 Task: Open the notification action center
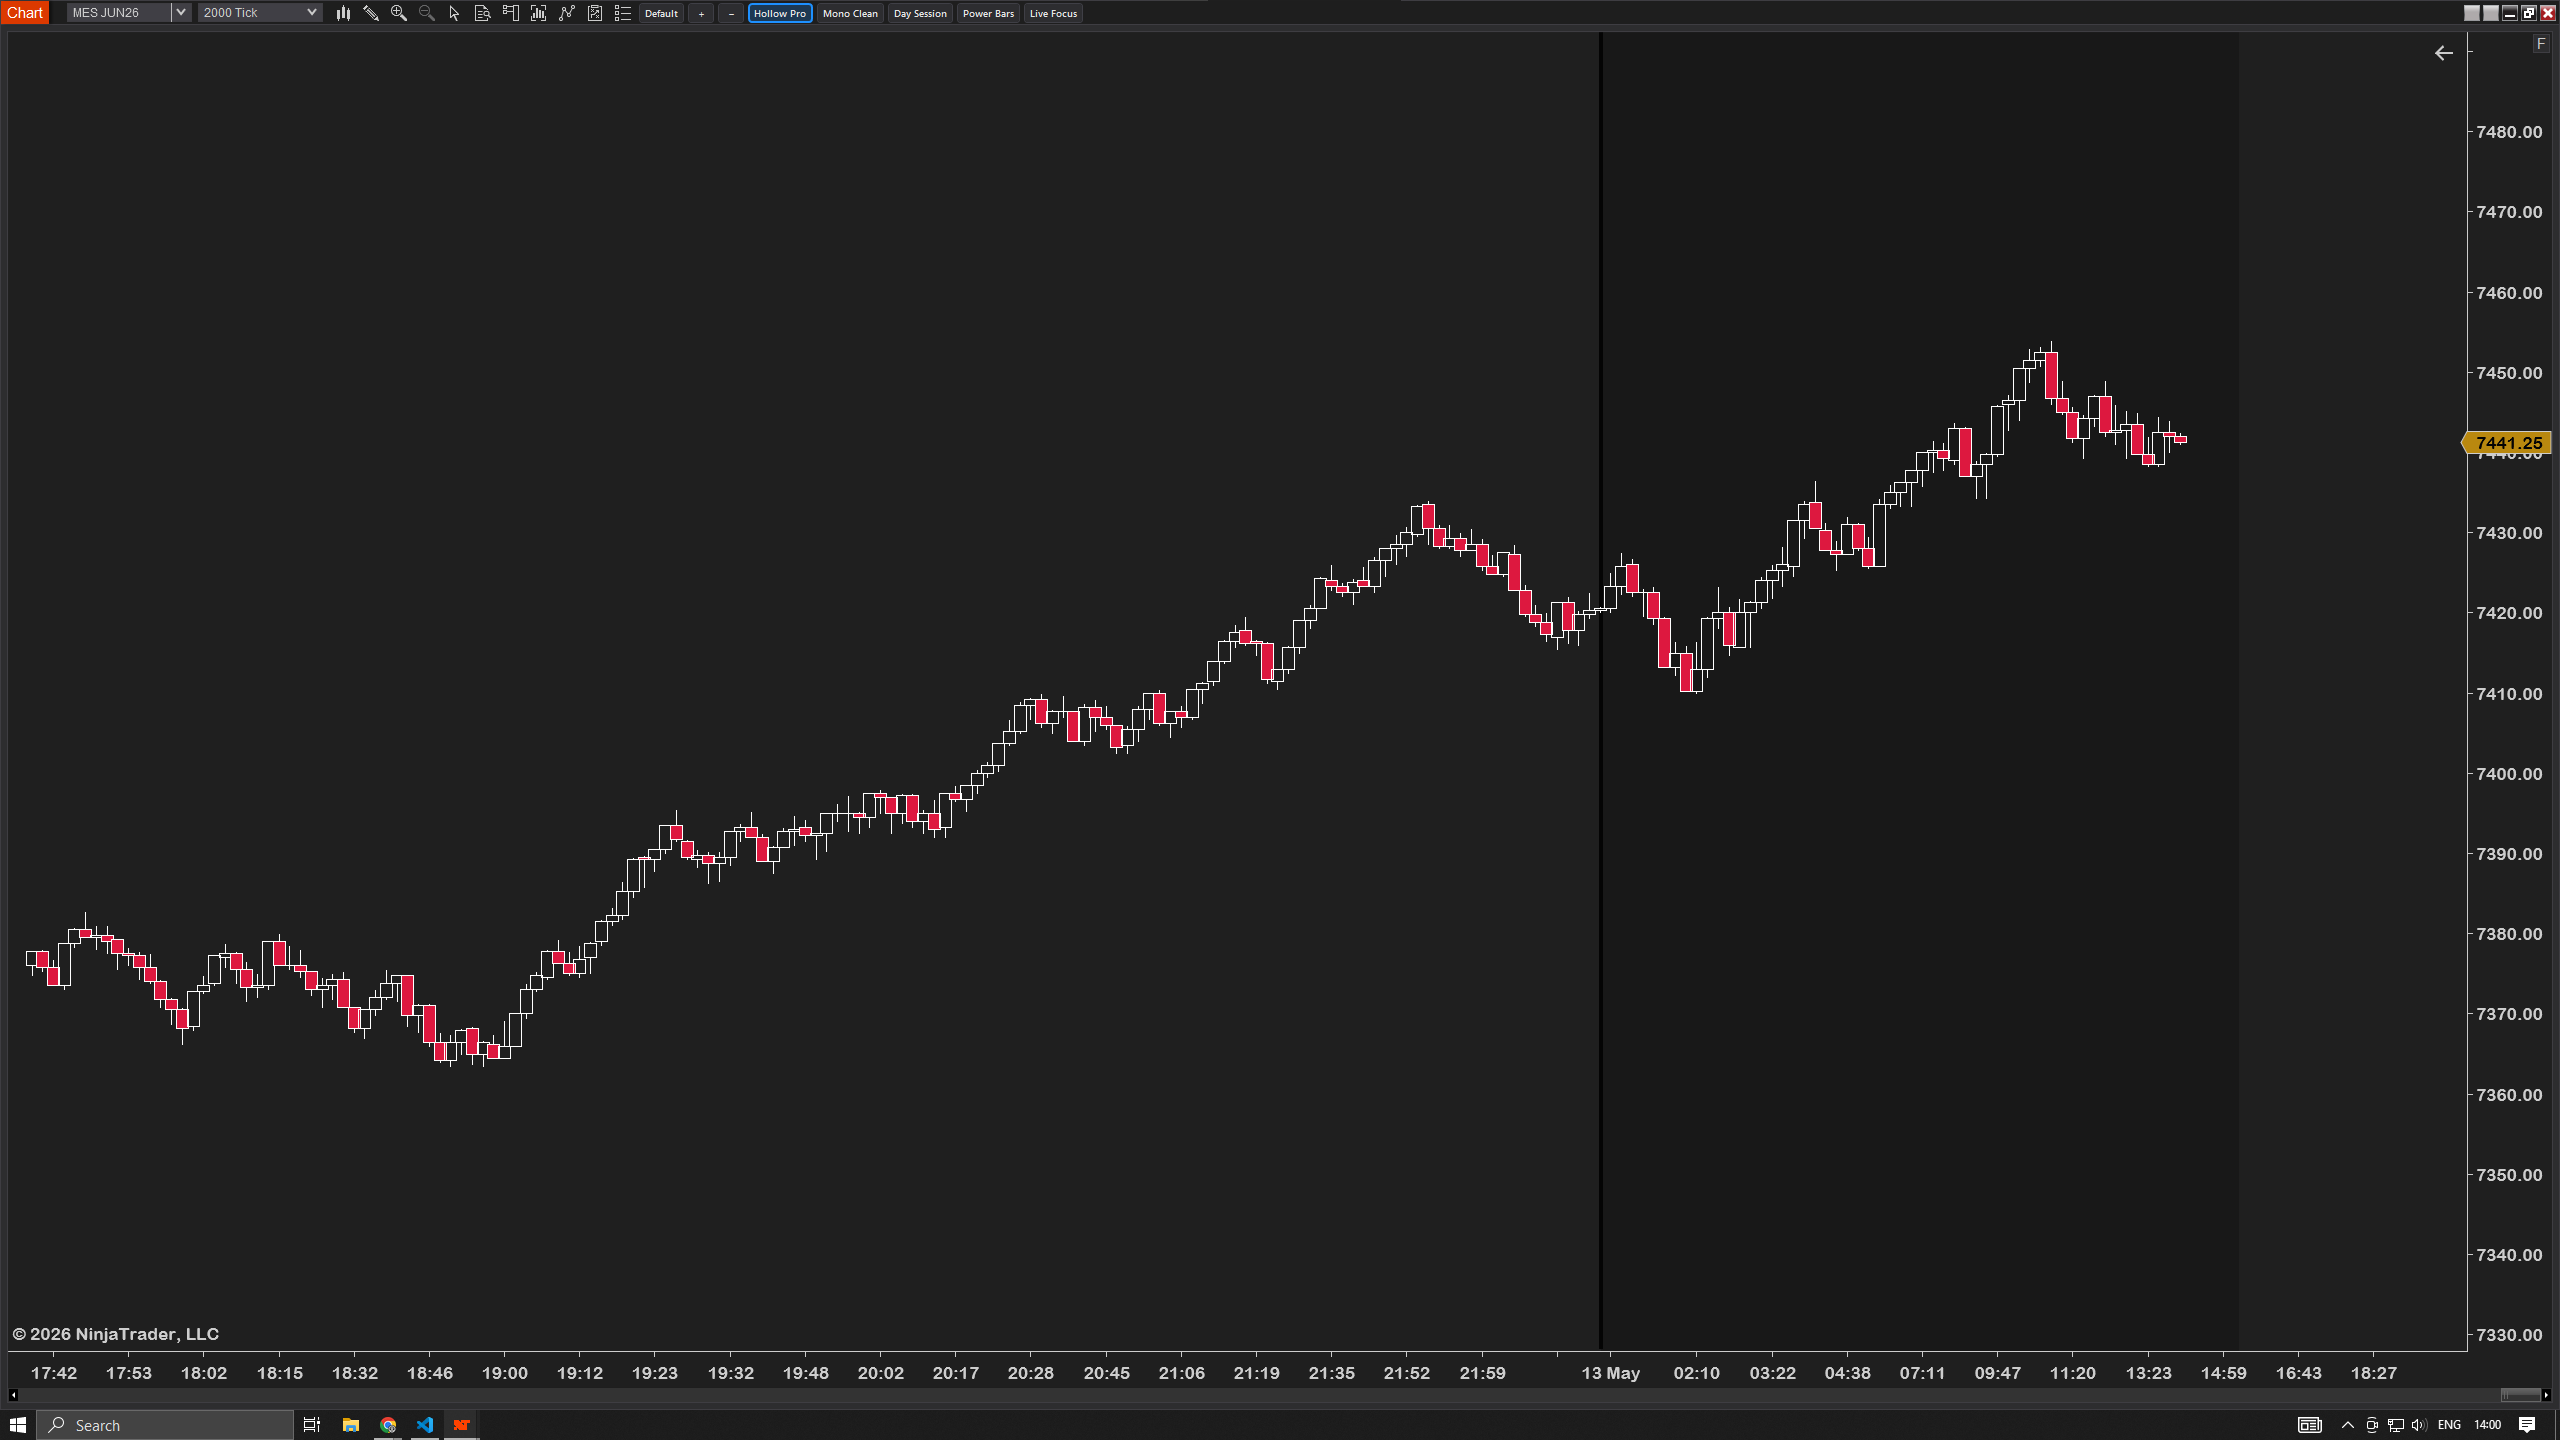pyautogui.click(x=2527, y=1425)
